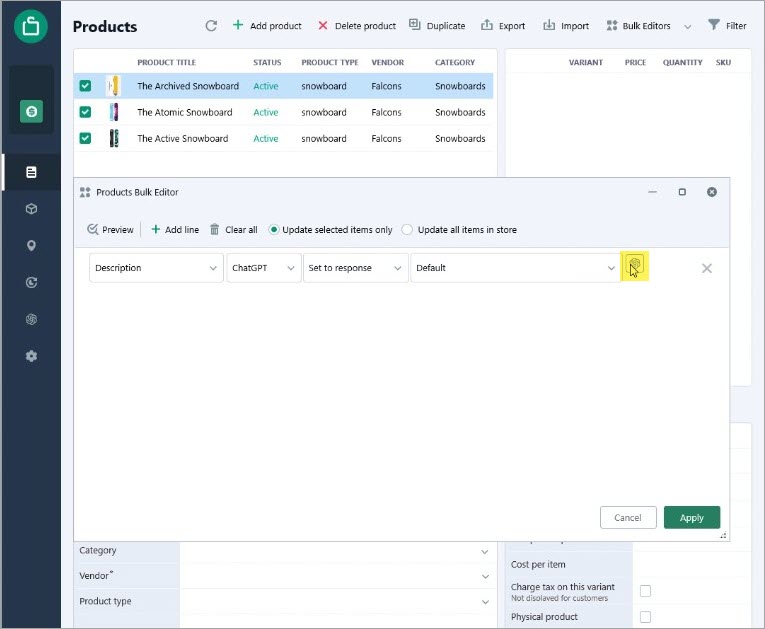Sort by PRODUCT TITLE column header
765x629 pixels.
tap(166, 62)
